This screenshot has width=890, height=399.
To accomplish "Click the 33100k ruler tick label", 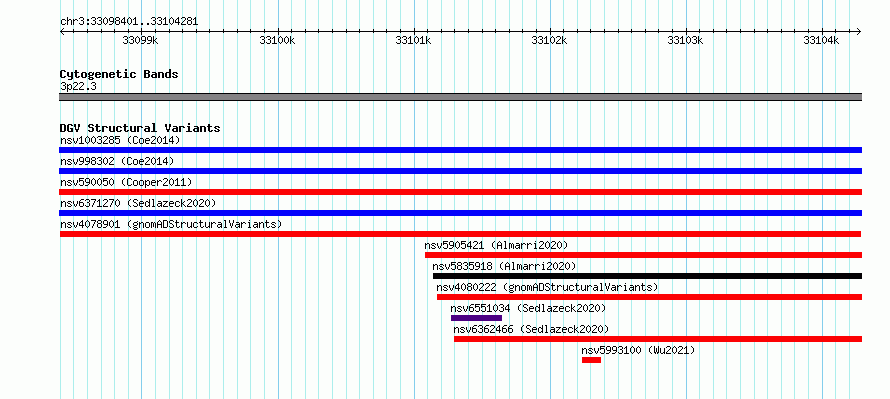I will tap(277, 41).
